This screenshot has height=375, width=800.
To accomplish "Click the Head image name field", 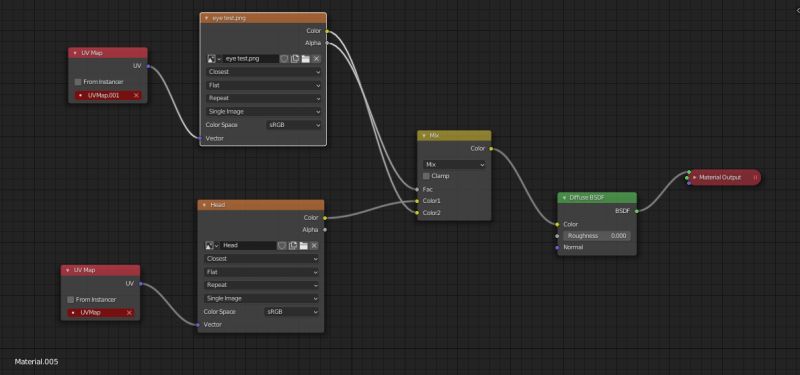I will tap(248, 245).
